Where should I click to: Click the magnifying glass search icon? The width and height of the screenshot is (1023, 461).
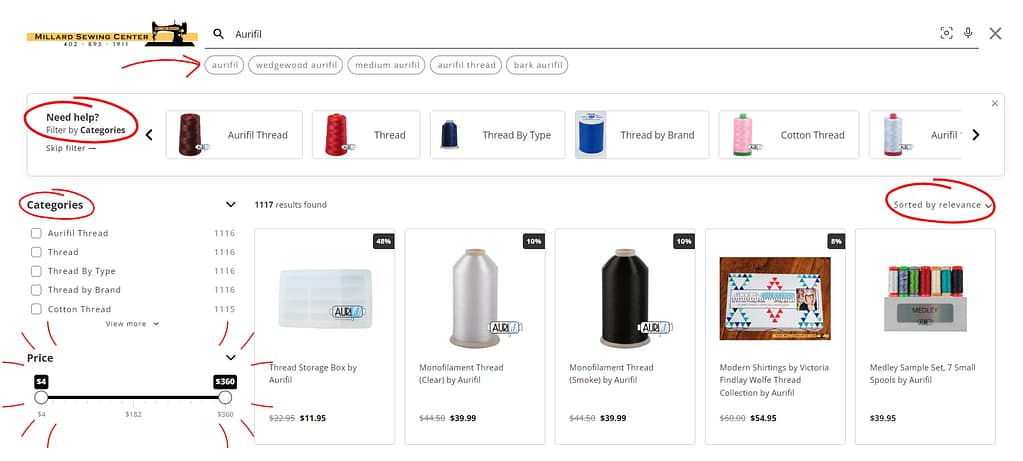pos(219,34)
